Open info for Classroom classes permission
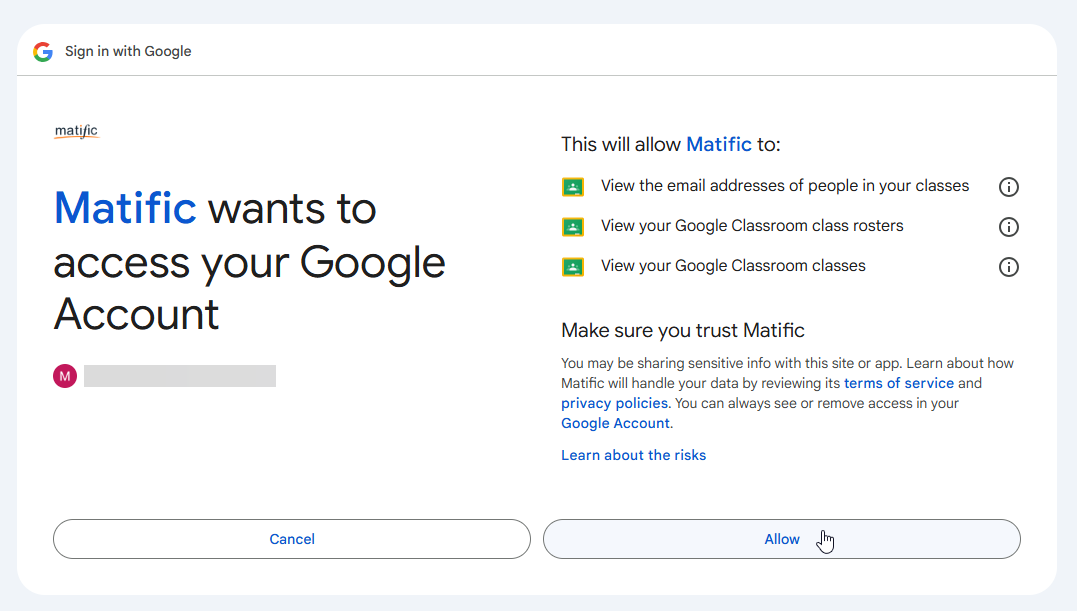 click(1008, 266)
